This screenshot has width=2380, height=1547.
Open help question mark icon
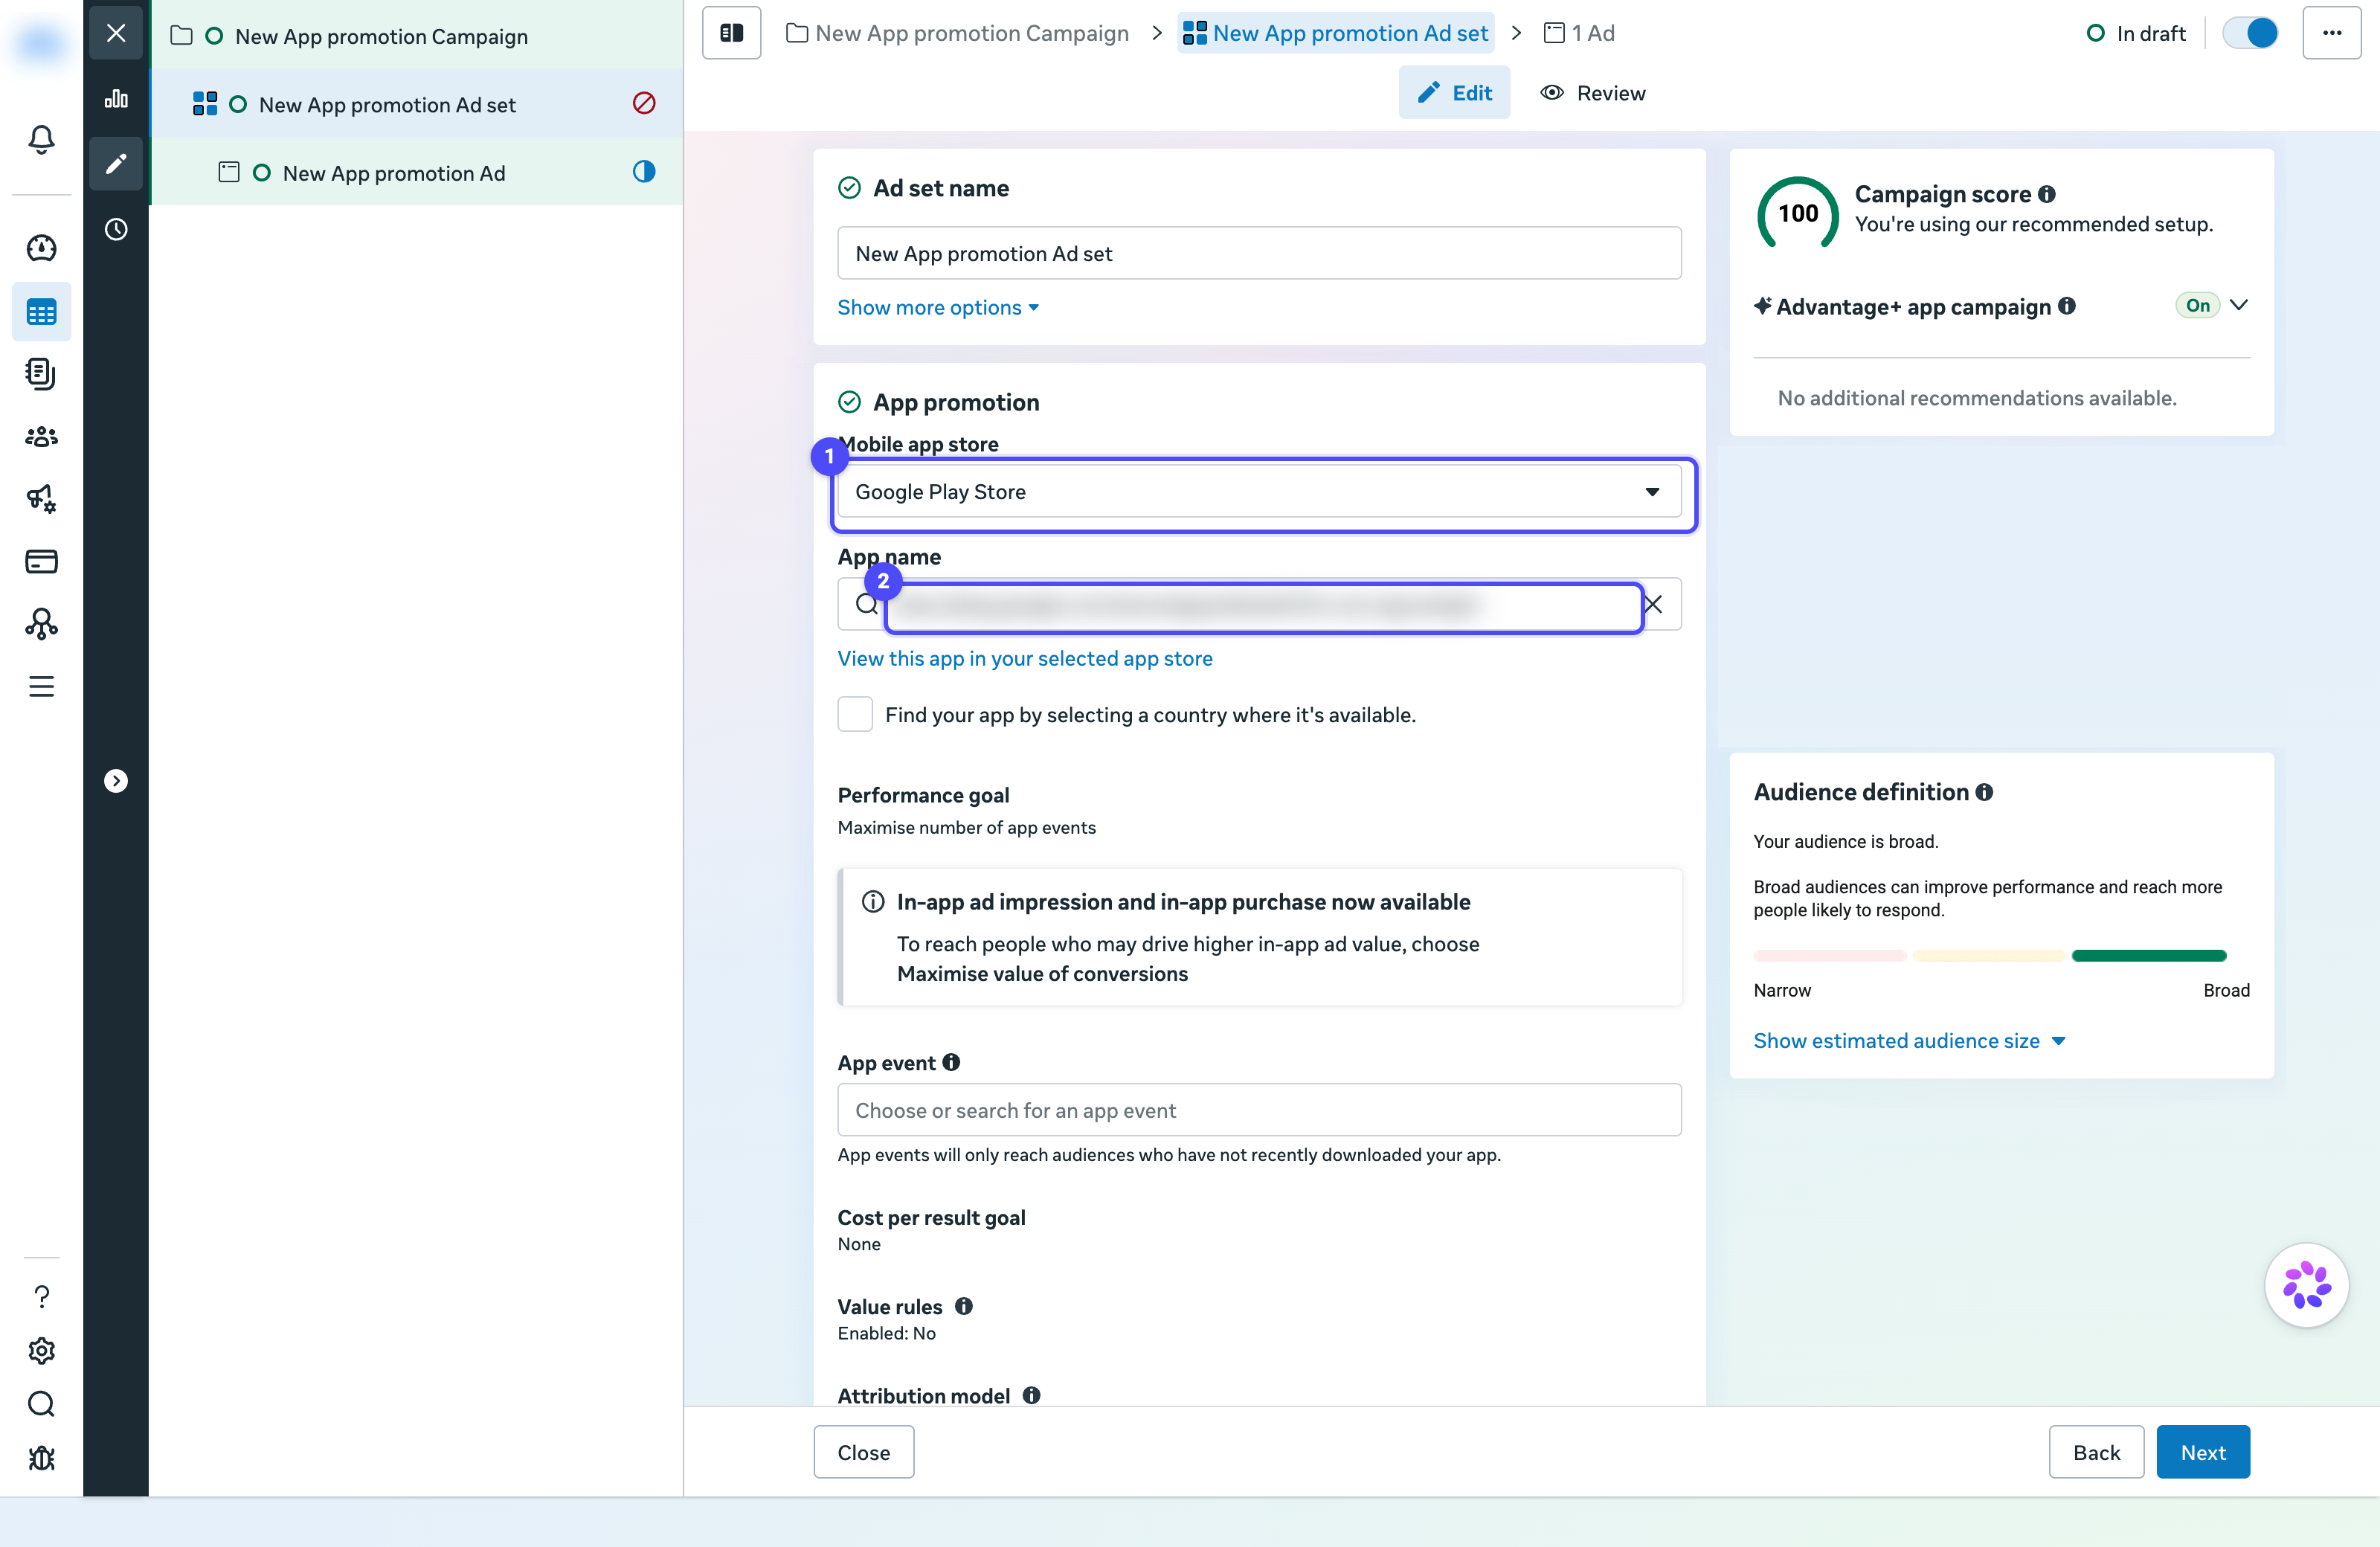click(x=41, y=1297)
